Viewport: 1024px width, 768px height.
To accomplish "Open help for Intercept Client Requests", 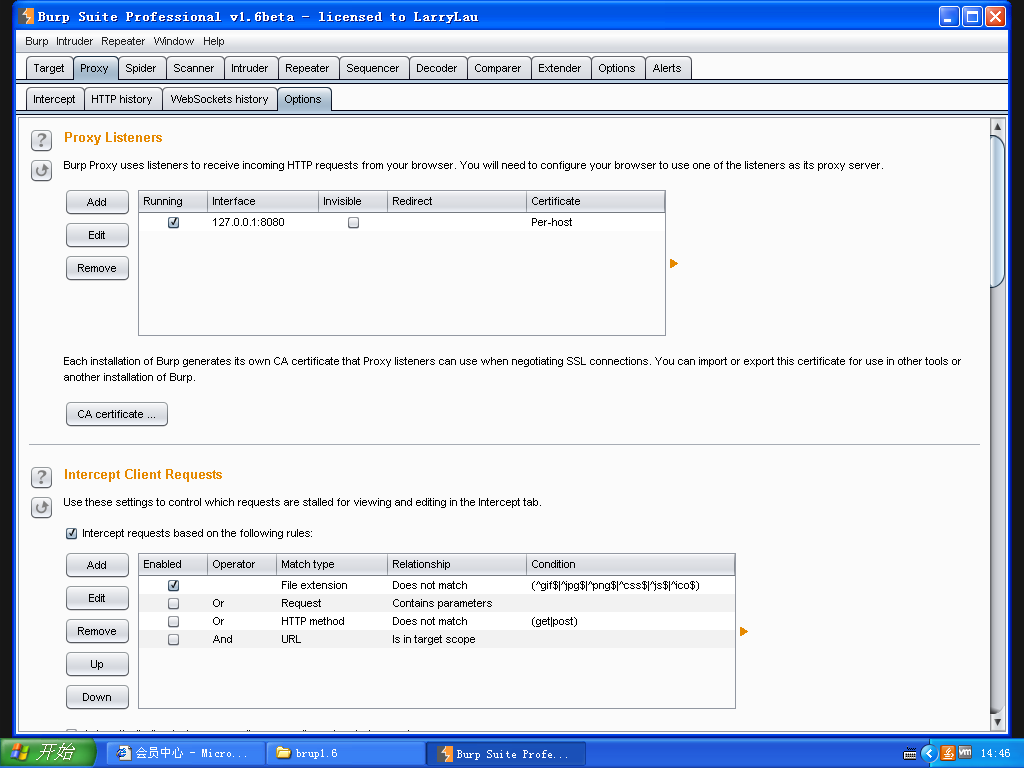I will pyautogui.click(x=41, y=477).
